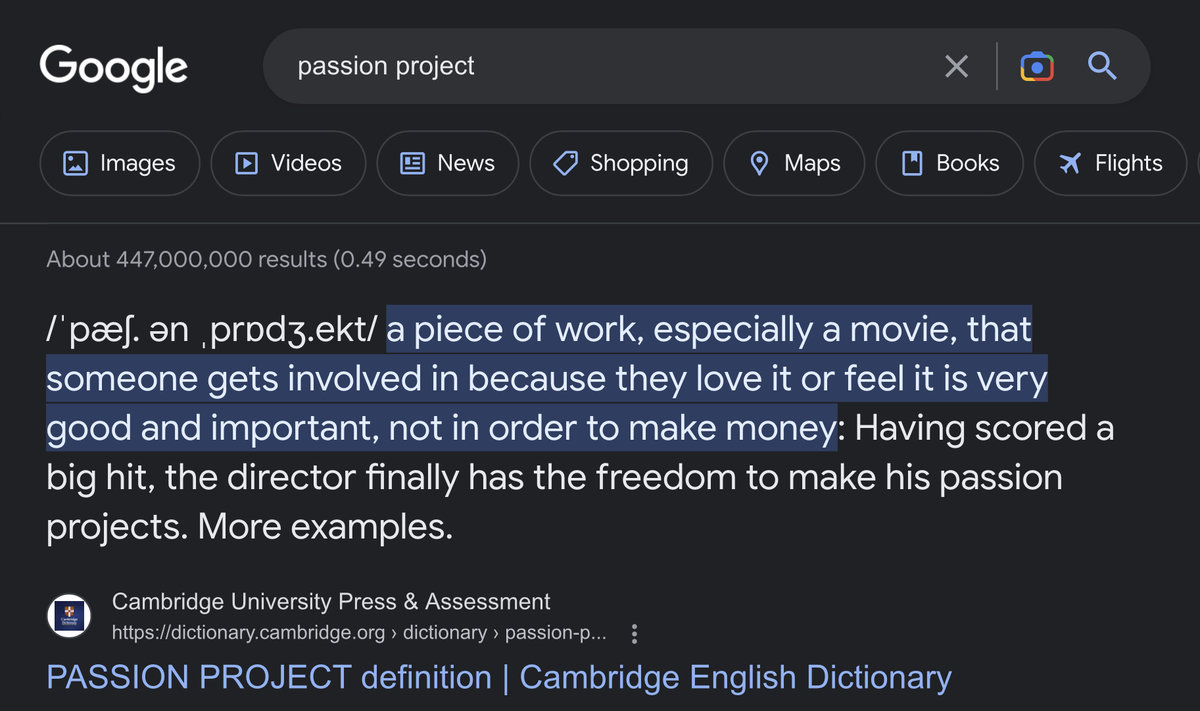Clear the search box text
The image size is (1200, 711).
coord(956,67)
